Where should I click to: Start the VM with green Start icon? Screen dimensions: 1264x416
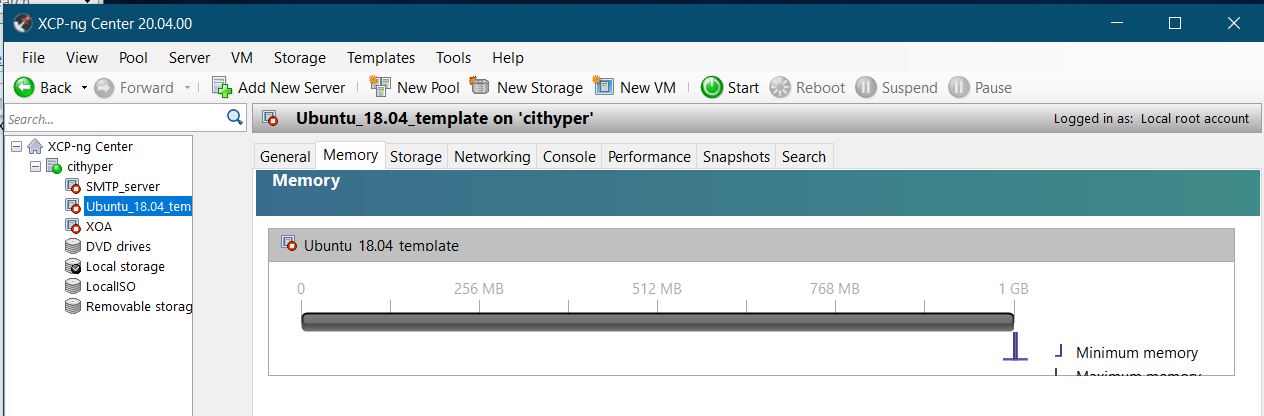tap(712, 87)
